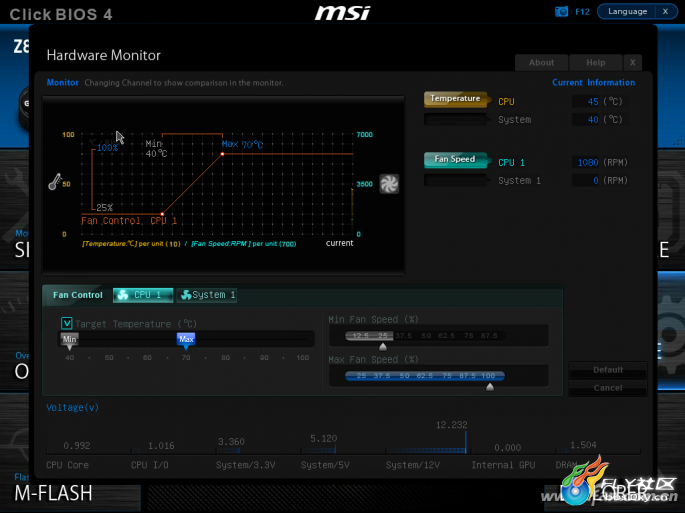Click the Max target temperature slider handle

pyautogui.click(x=186, y=340)
